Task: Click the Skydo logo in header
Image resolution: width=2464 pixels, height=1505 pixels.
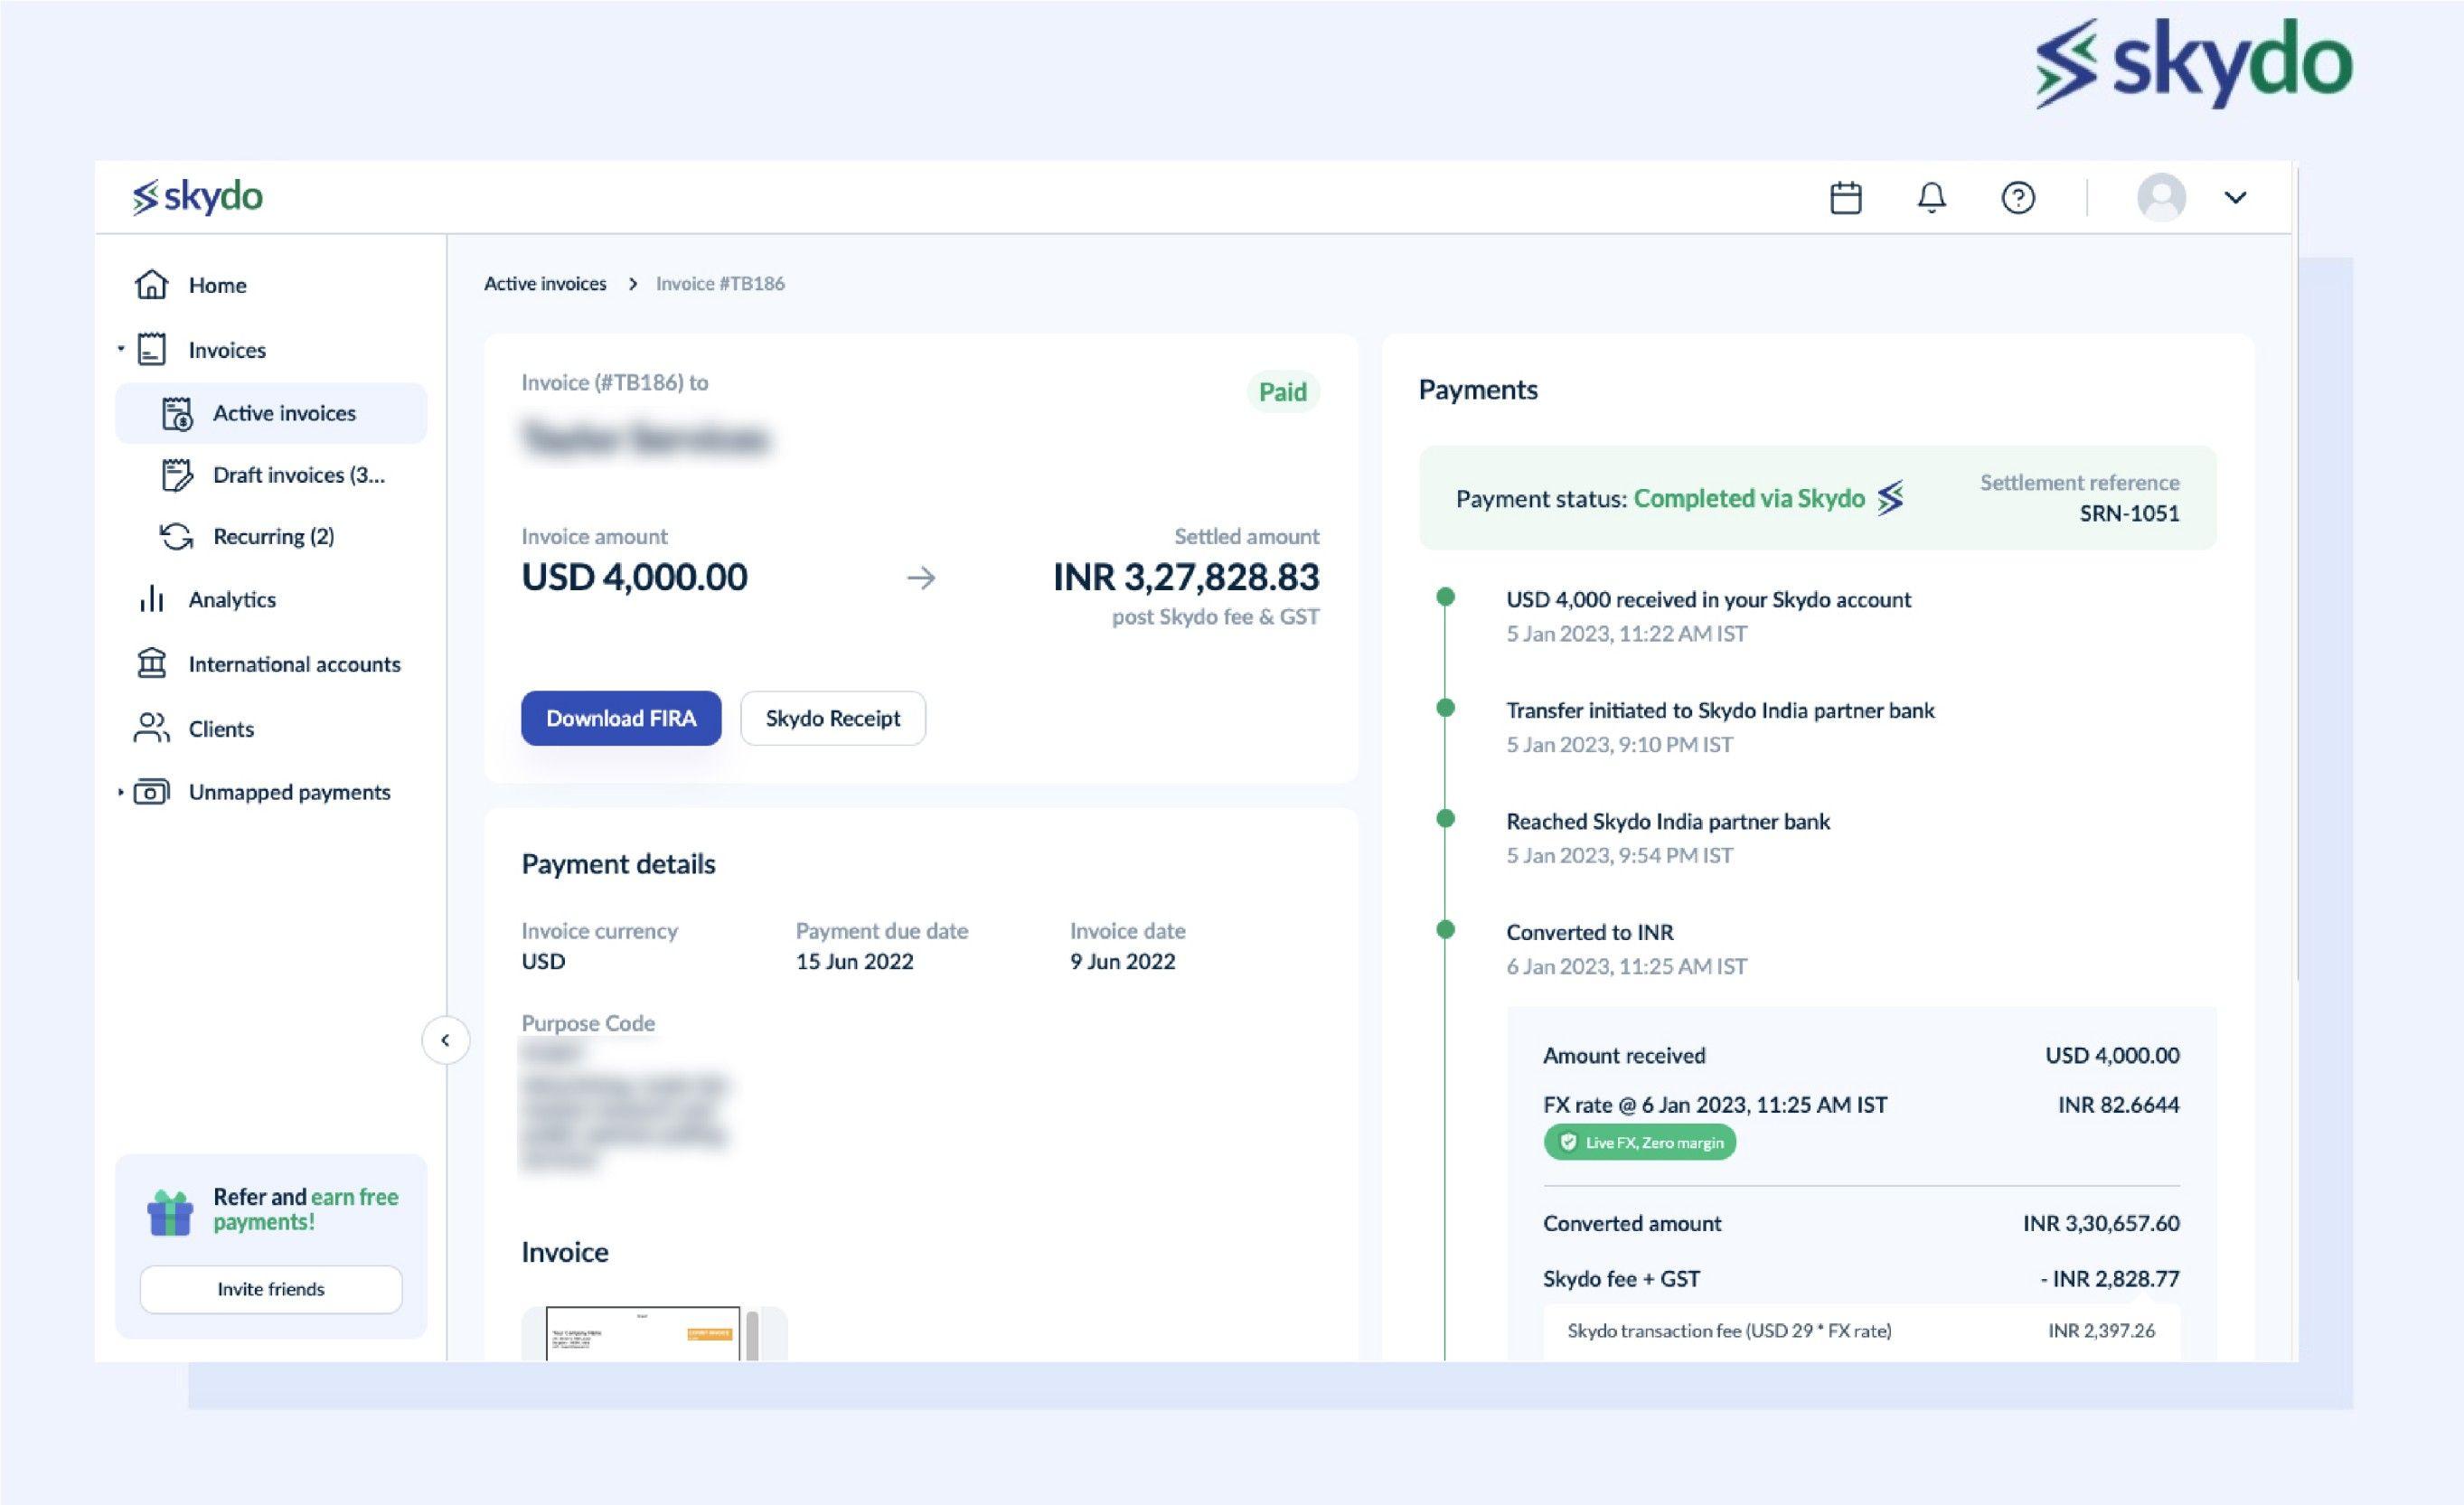Action: [197, 197]
